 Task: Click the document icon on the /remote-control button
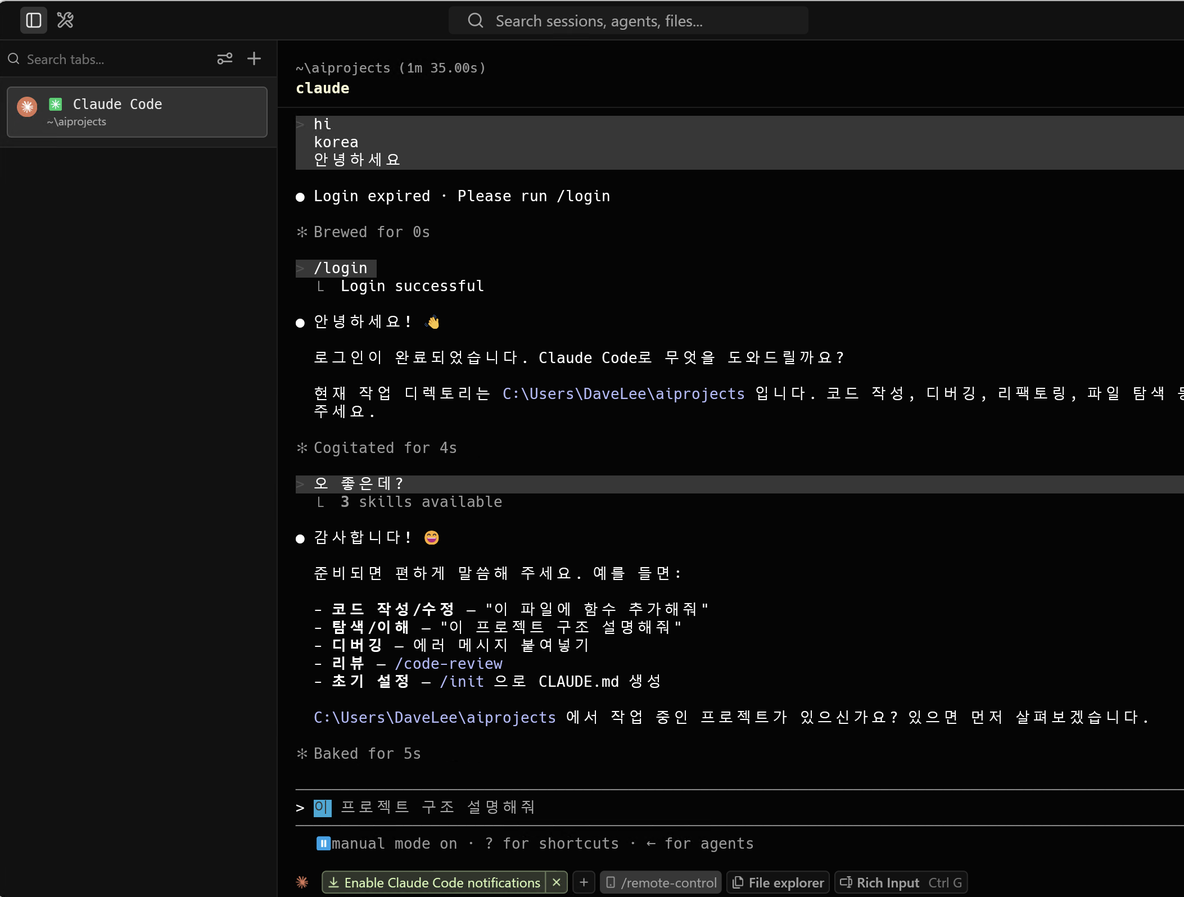(611, 883)
